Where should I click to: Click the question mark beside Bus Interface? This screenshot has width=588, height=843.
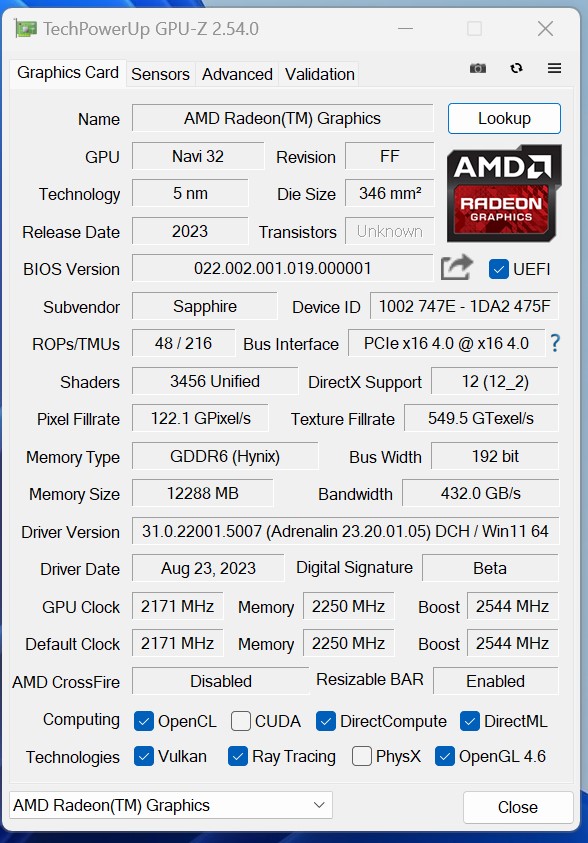557,343
